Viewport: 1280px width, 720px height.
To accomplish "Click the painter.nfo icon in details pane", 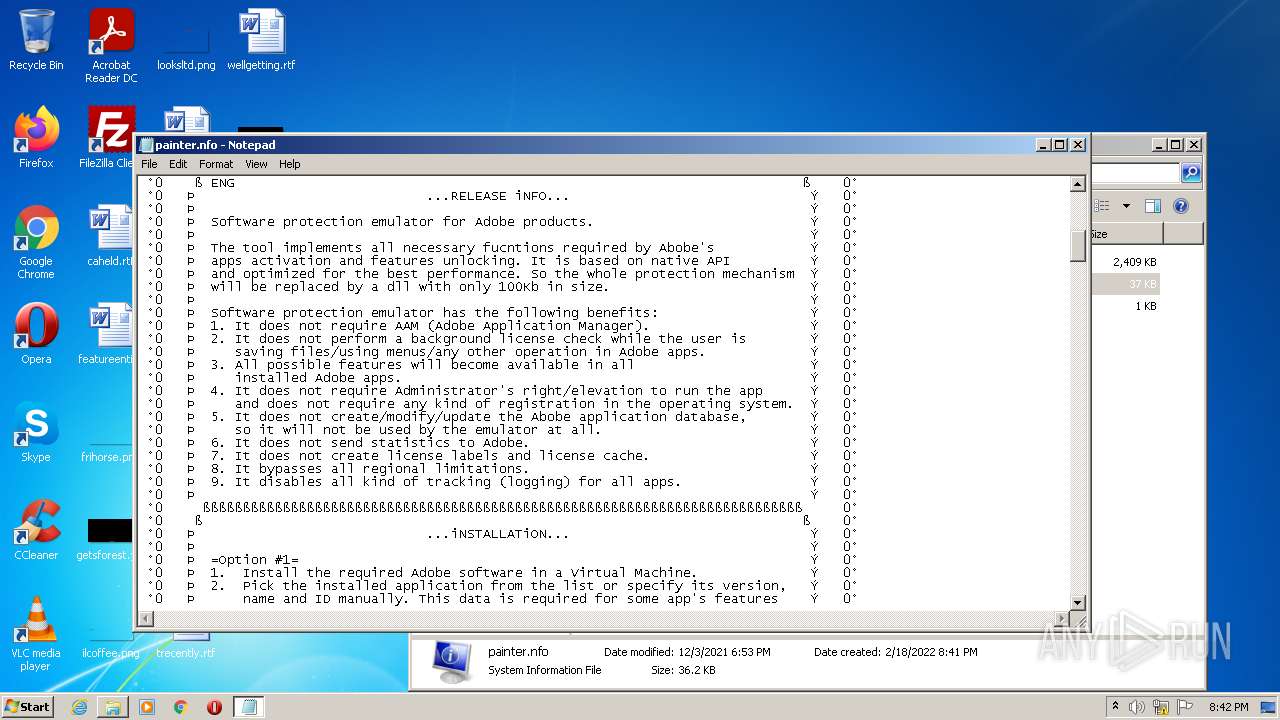I will (451, 661).
